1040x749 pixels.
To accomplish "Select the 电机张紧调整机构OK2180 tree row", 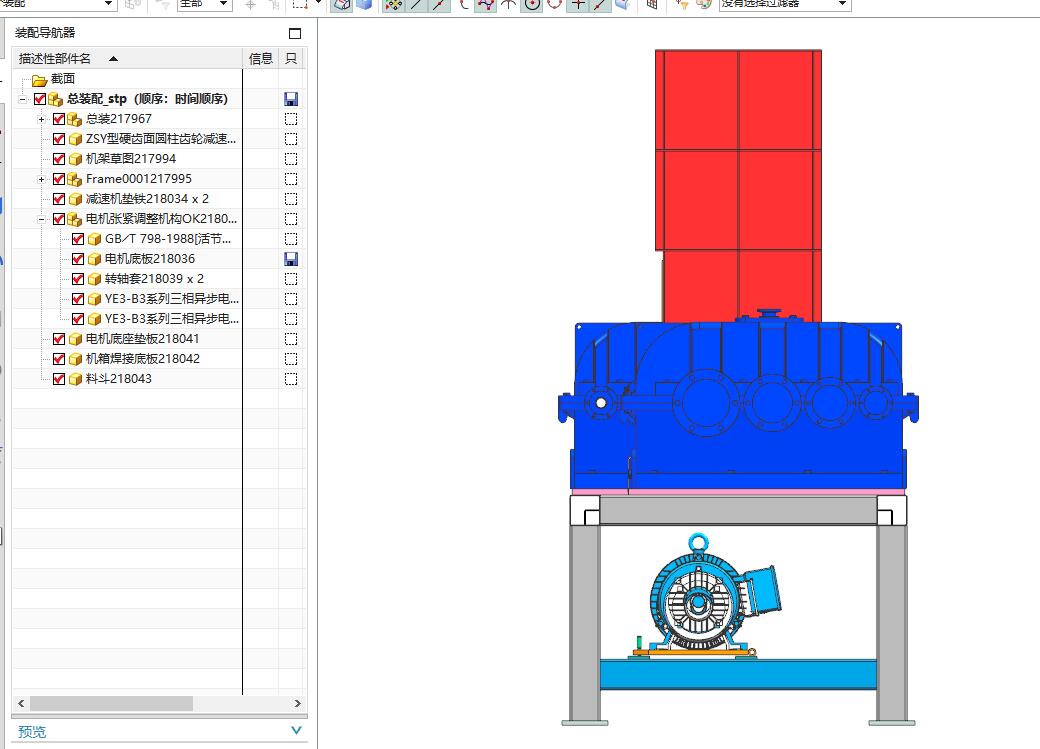I will (161, 219).
